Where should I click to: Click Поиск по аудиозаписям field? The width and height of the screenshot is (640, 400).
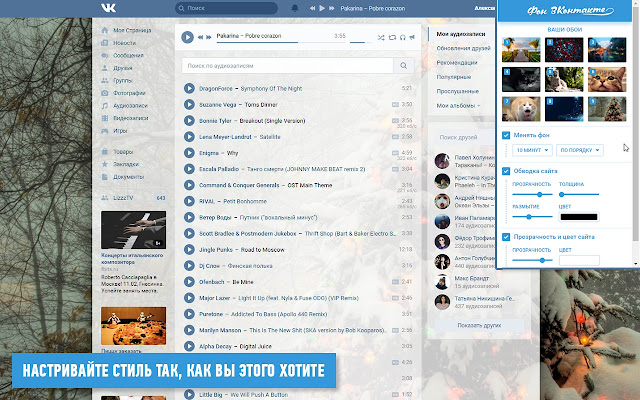tap(287, 65)
